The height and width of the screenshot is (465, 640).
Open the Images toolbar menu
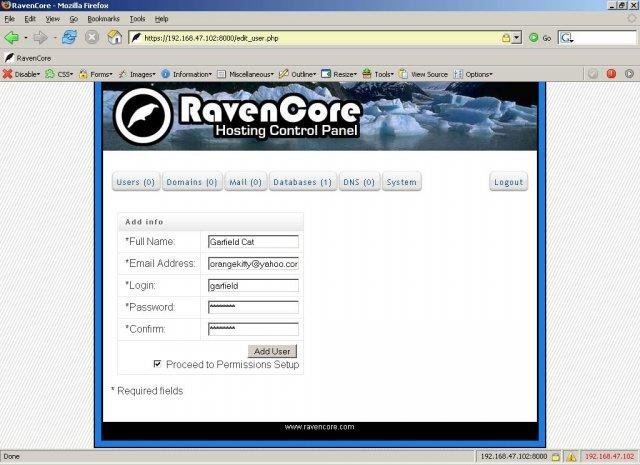click(137, 74)
